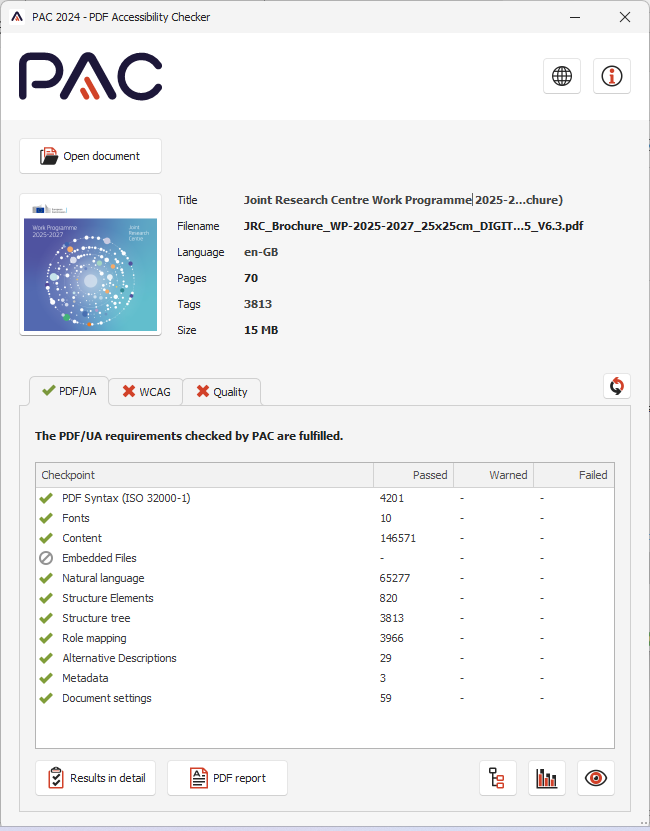This screenshot has height=831, width=650.
Task: Click the PAC logo
Action: (91, 76)
